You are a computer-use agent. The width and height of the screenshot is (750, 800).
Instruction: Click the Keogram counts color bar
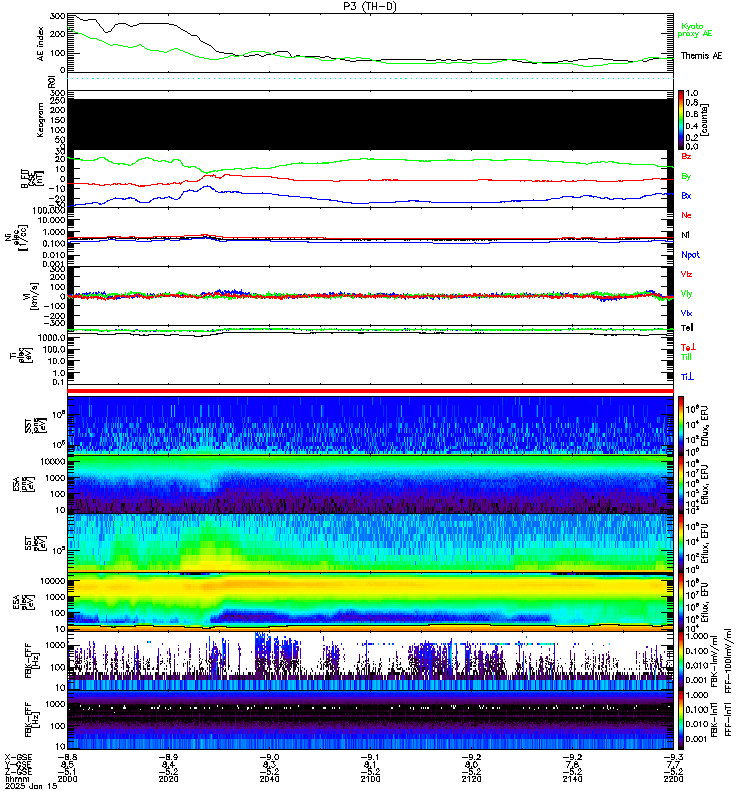681,120
